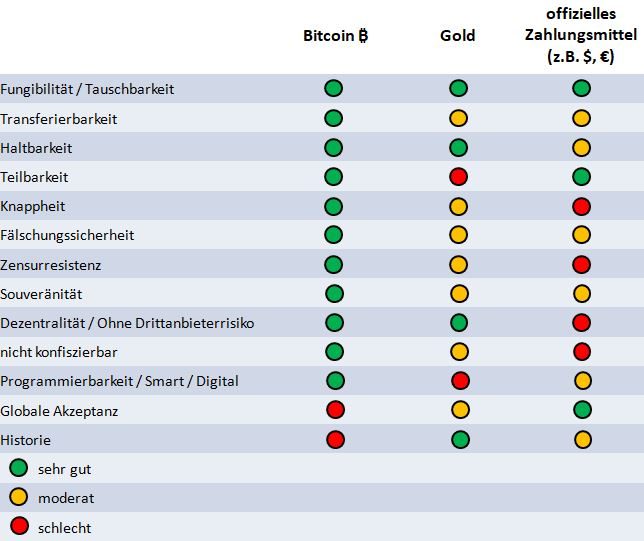Click Zahlungsmittel's yellow dot for Haltbarkeit
This screenshot has height=541, width=644.
click(582, 148)
